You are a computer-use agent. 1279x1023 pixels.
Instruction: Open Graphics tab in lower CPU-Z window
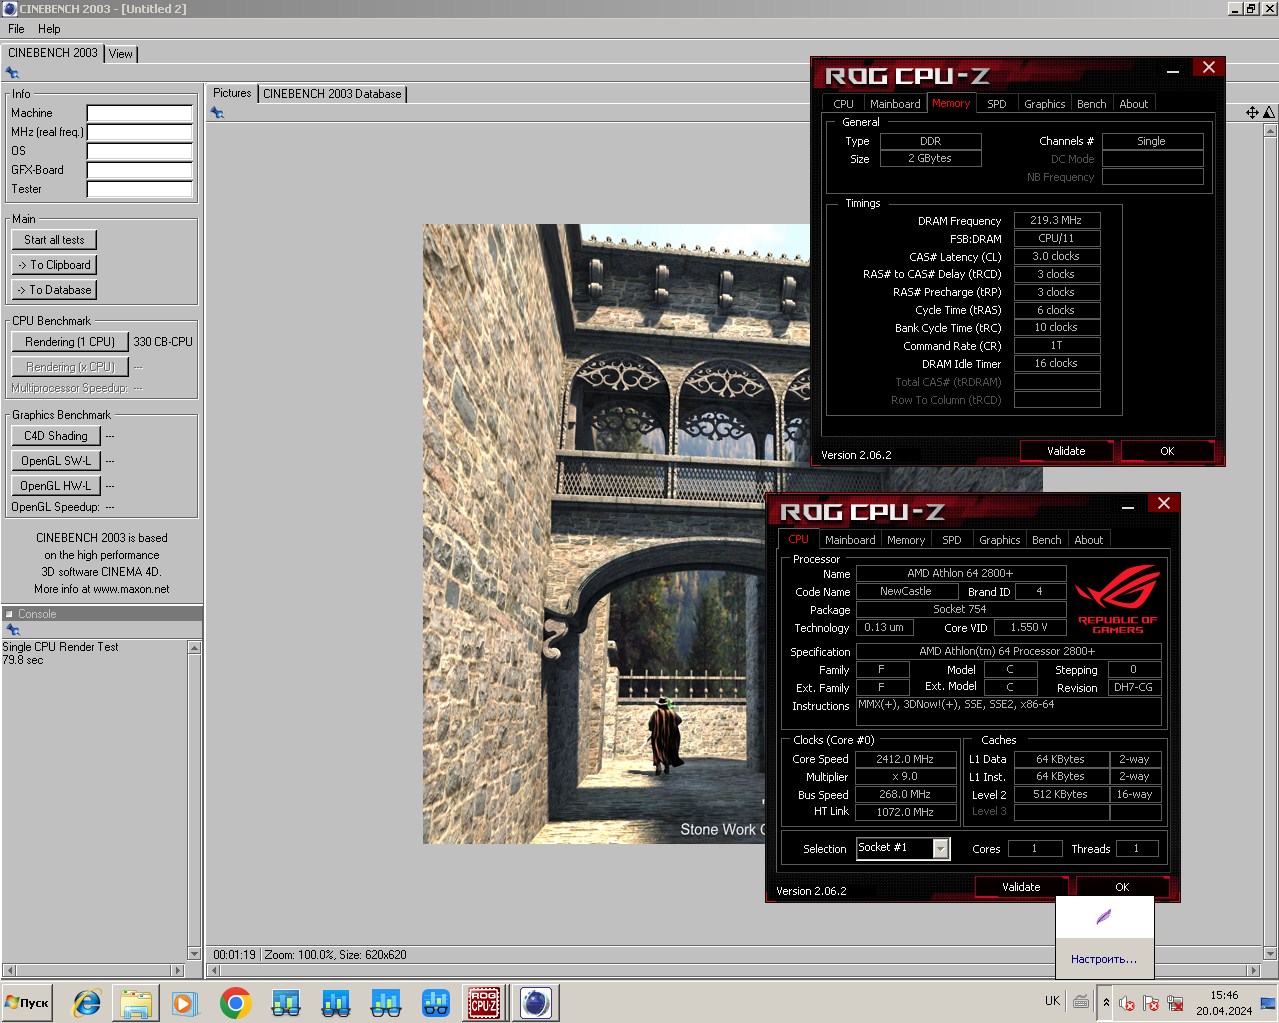point(1000,540)
